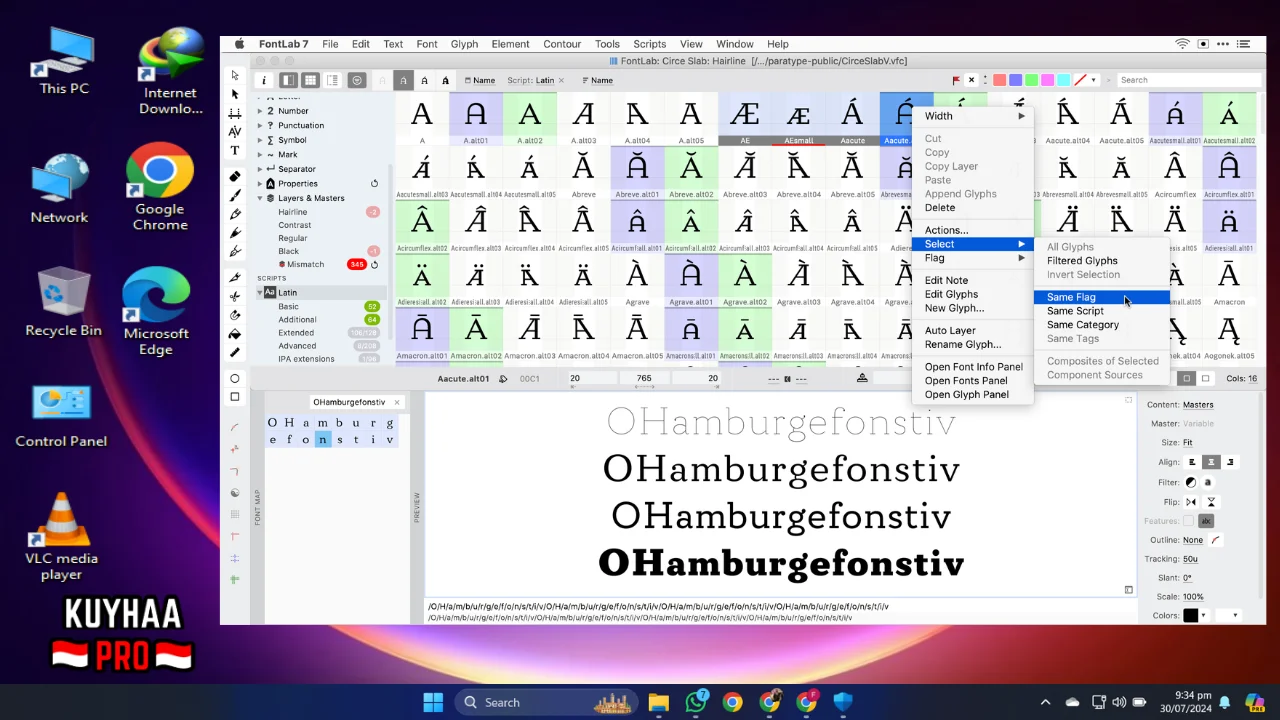
Task: Click the Outline curve icon
Action: [x=1216, y=540]
